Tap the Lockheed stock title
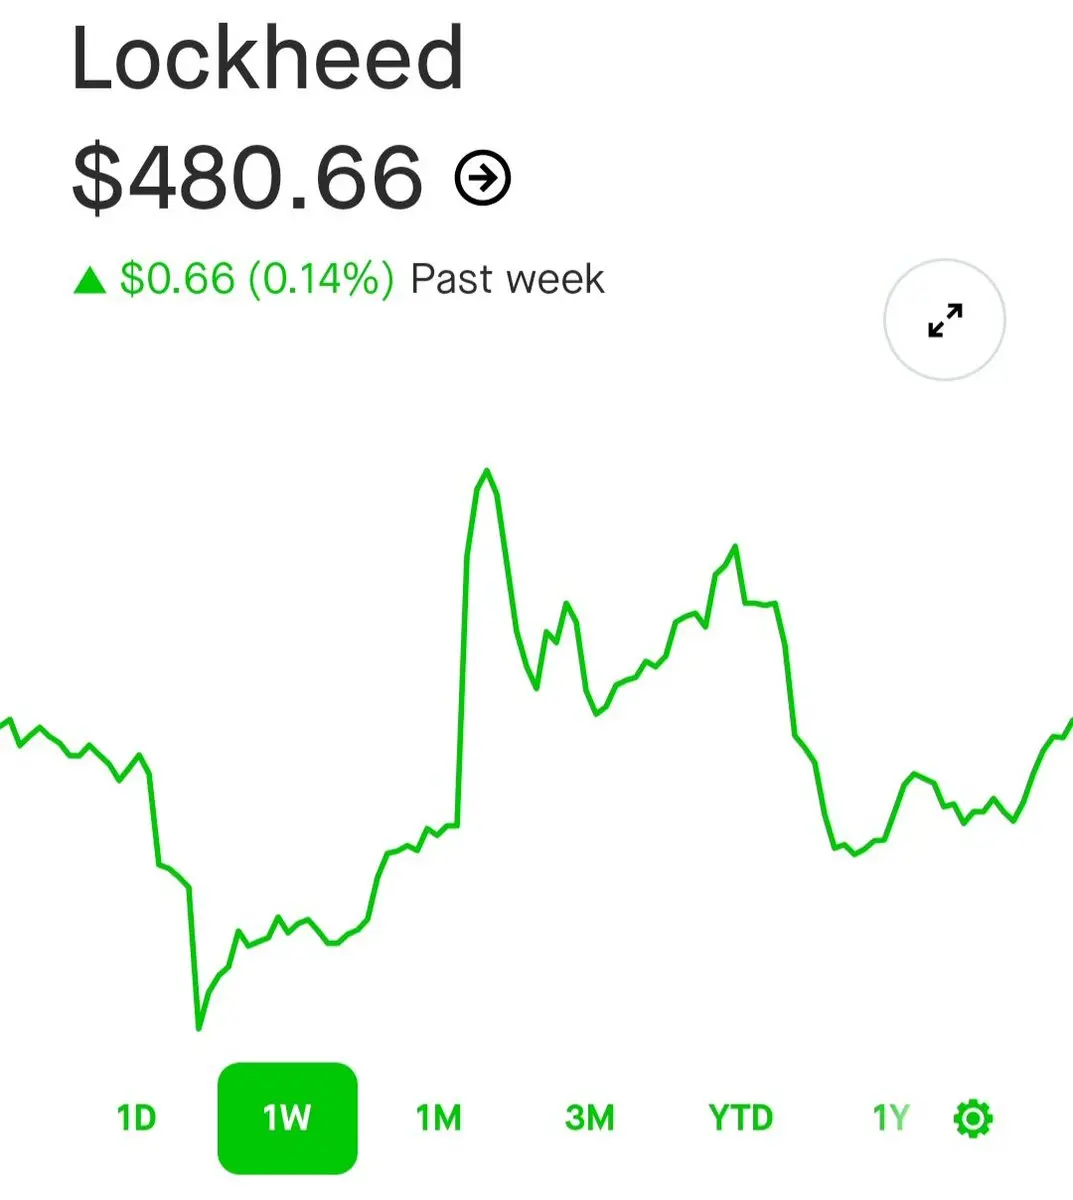Image resolution: width=1073 pixels, height=1200 pixels. click(x=267, y=58)
